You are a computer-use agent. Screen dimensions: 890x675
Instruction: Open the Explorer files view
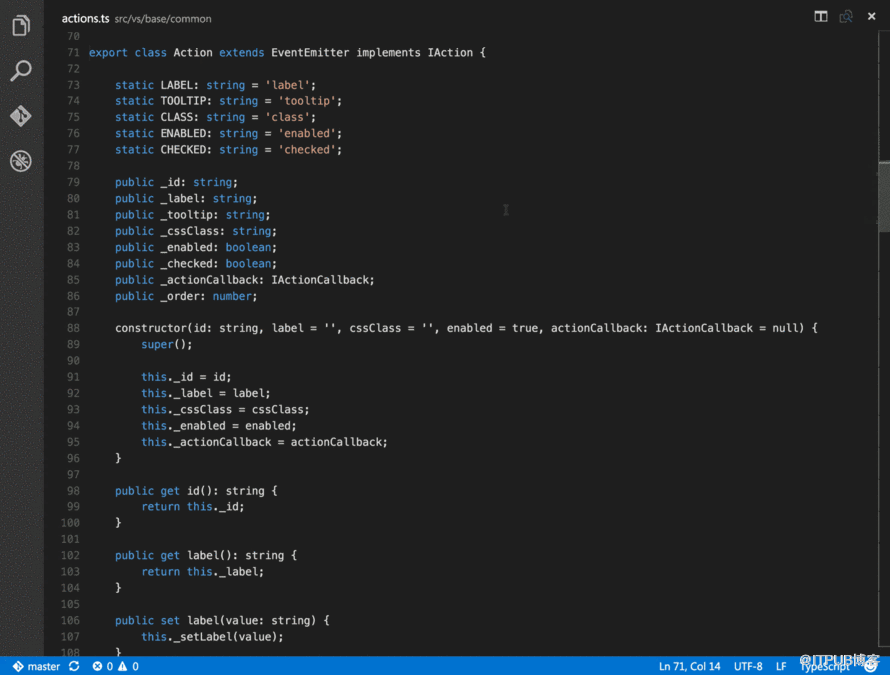21,25
